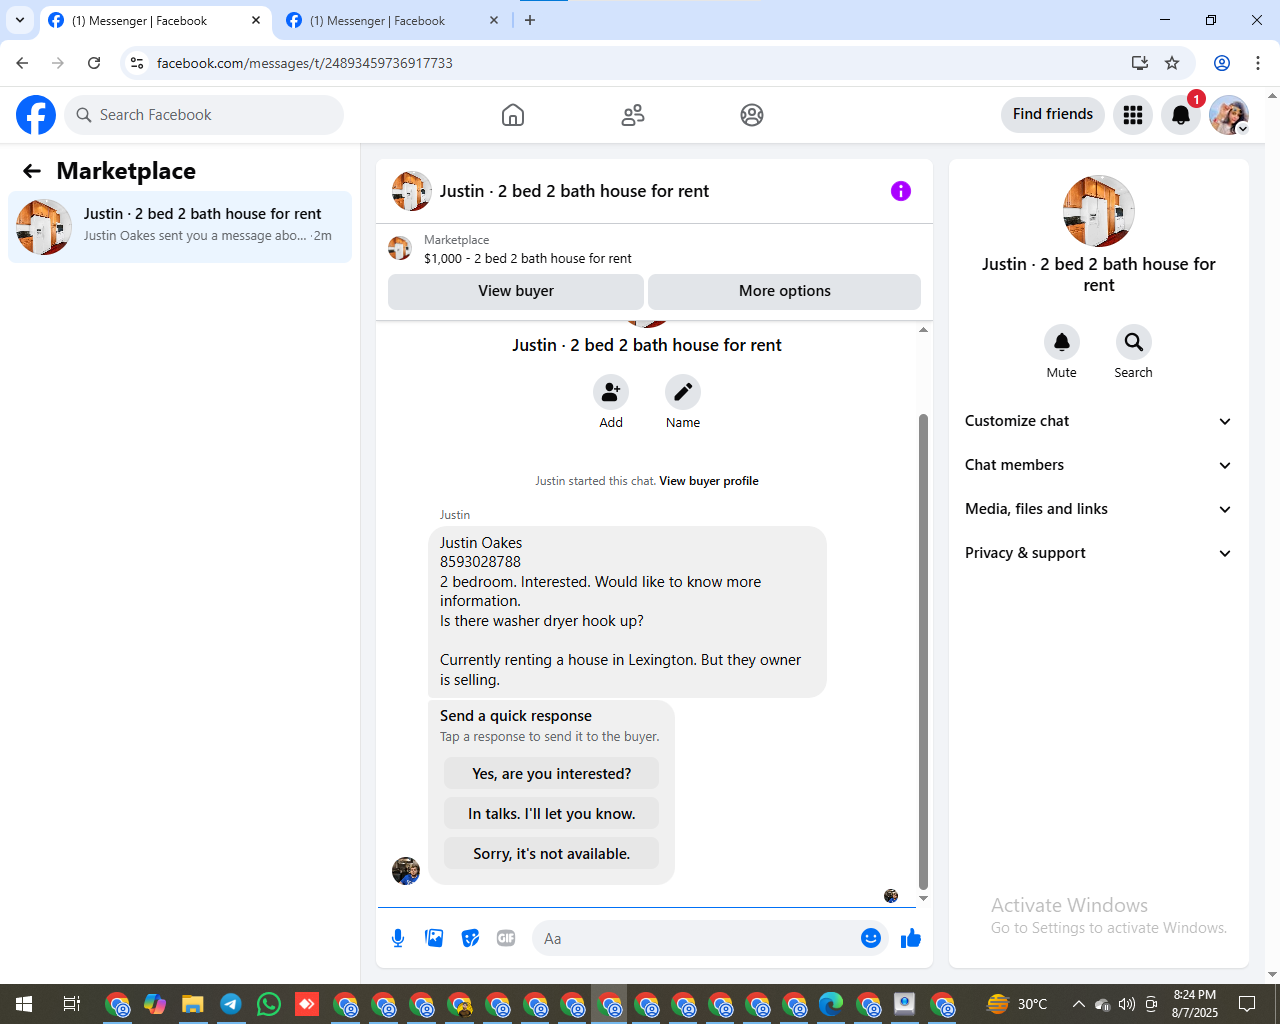Image resolution: width=1280 pixels, height=1024 pixels.
Task: Open File Explorer from the taskbar
Action: [x=193, y=1004]
